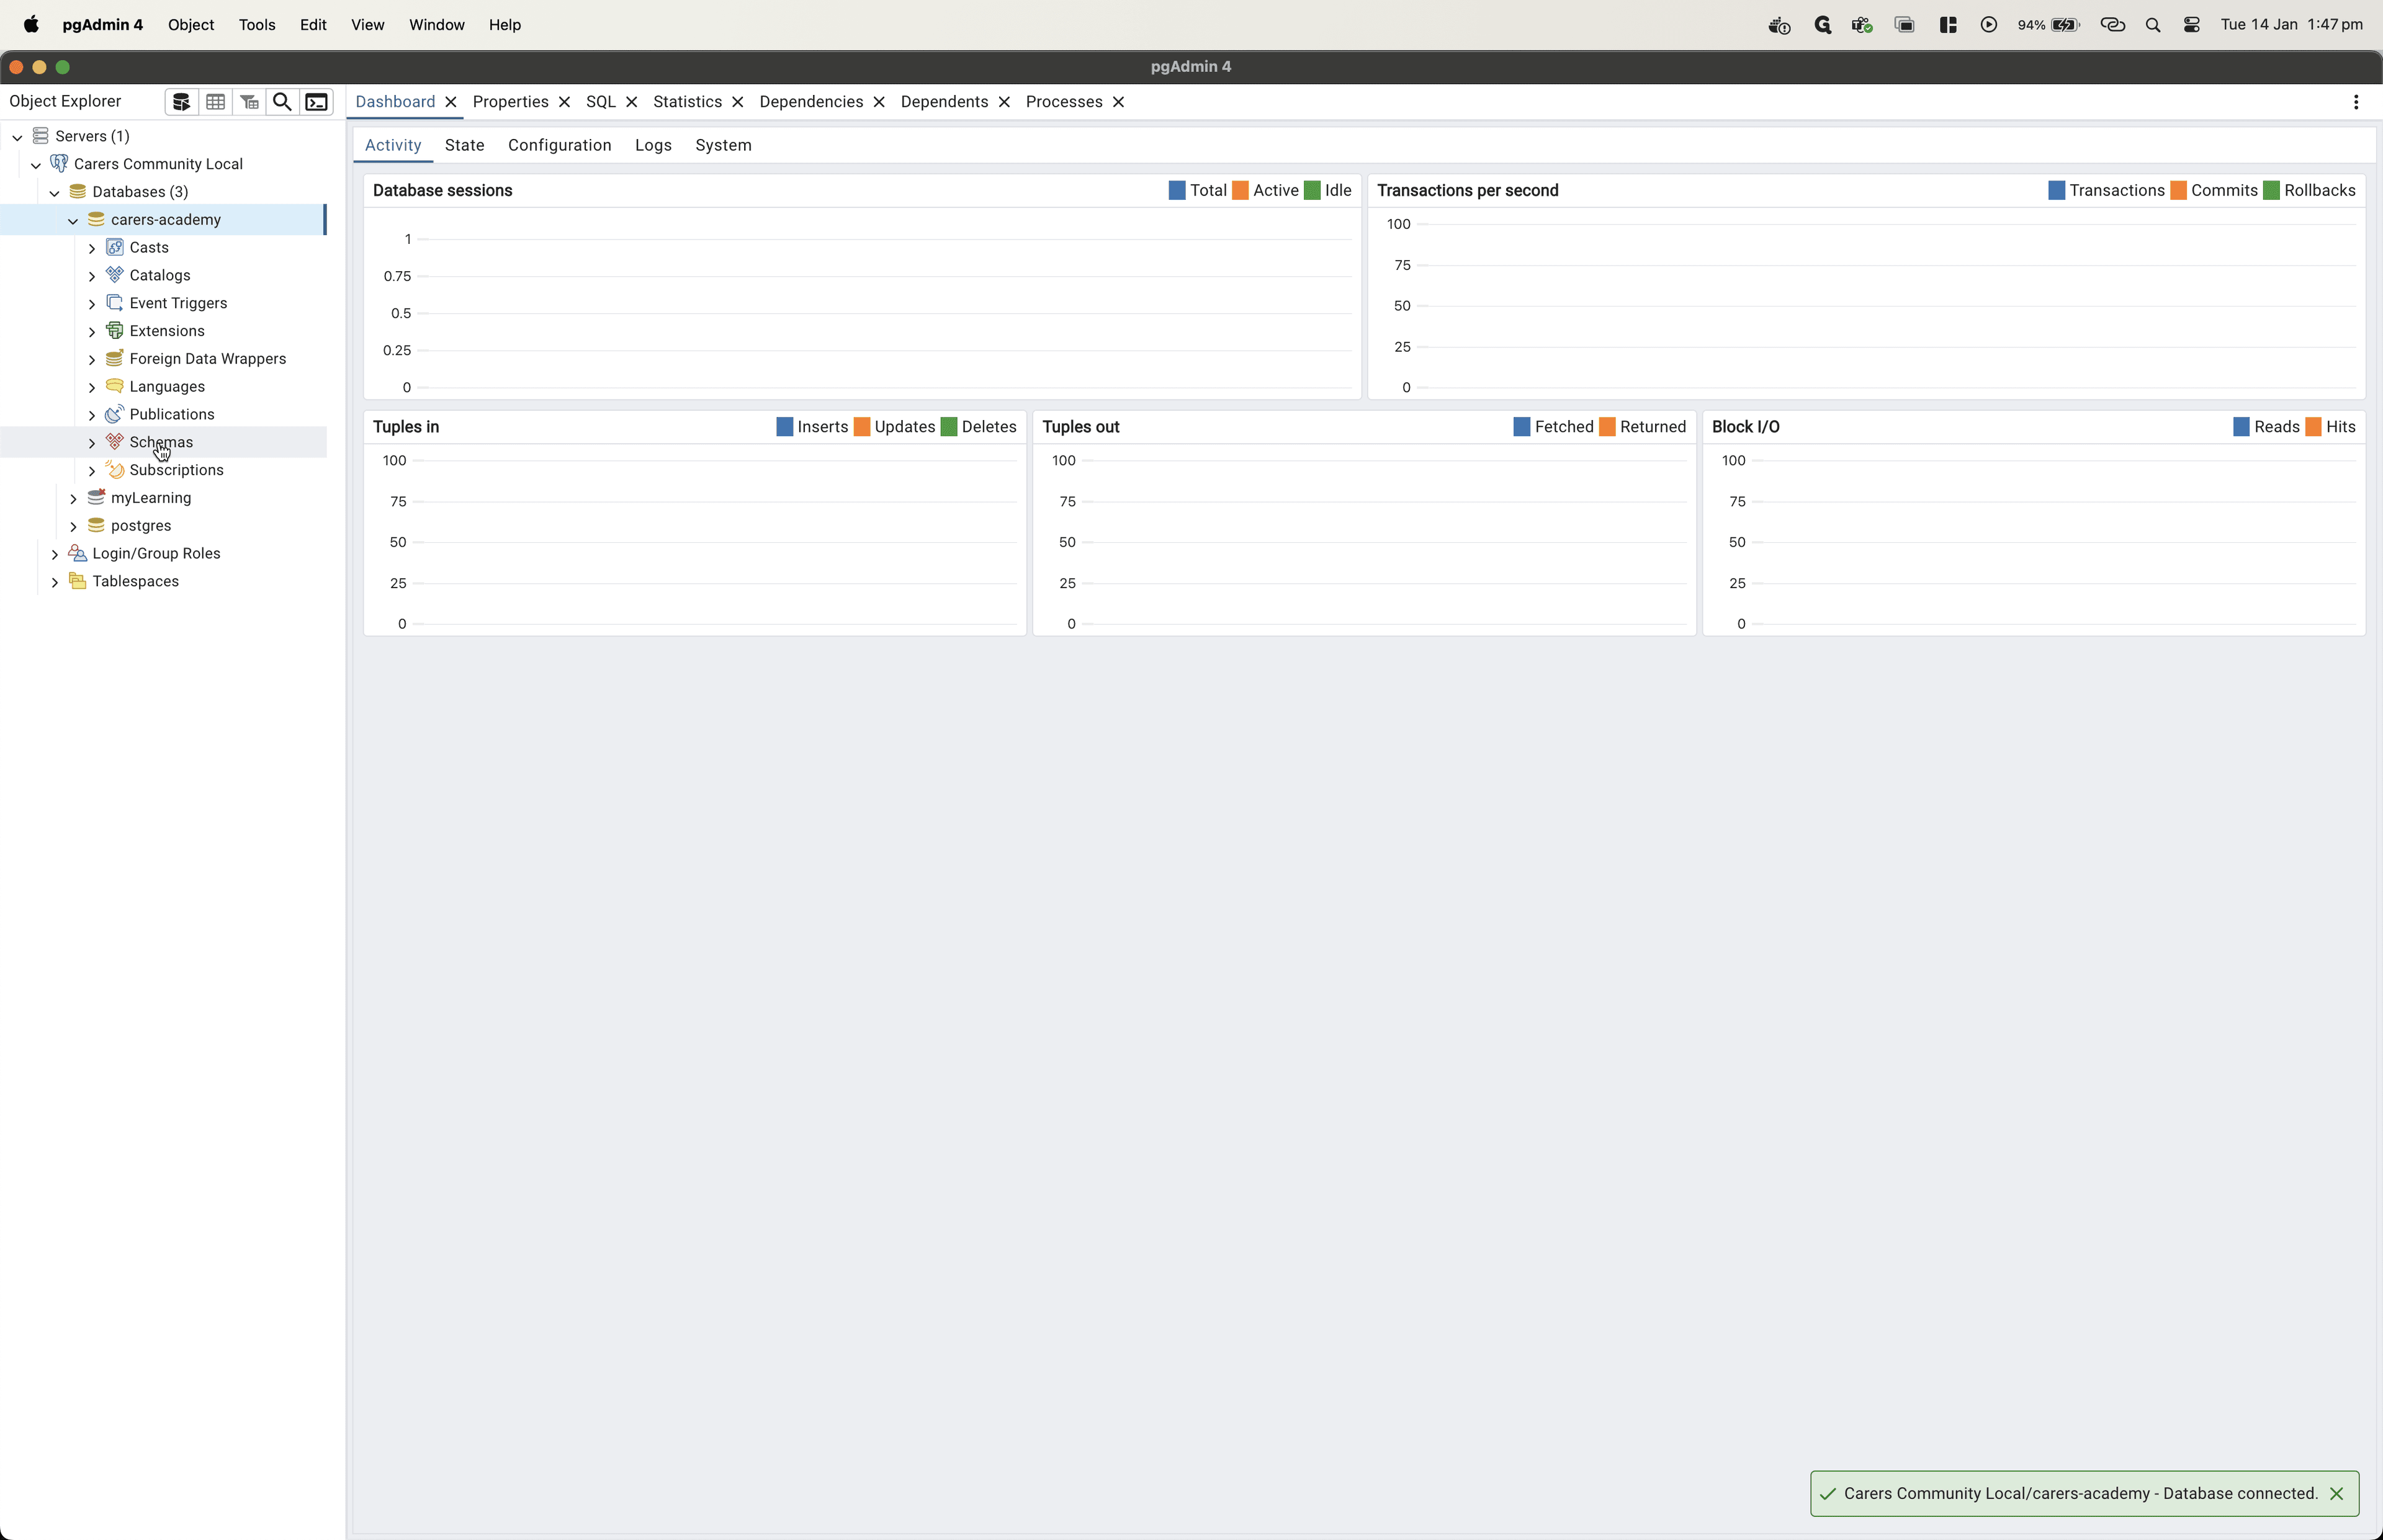
Task: Open the Dependents tab
Action: coord(944,102)
